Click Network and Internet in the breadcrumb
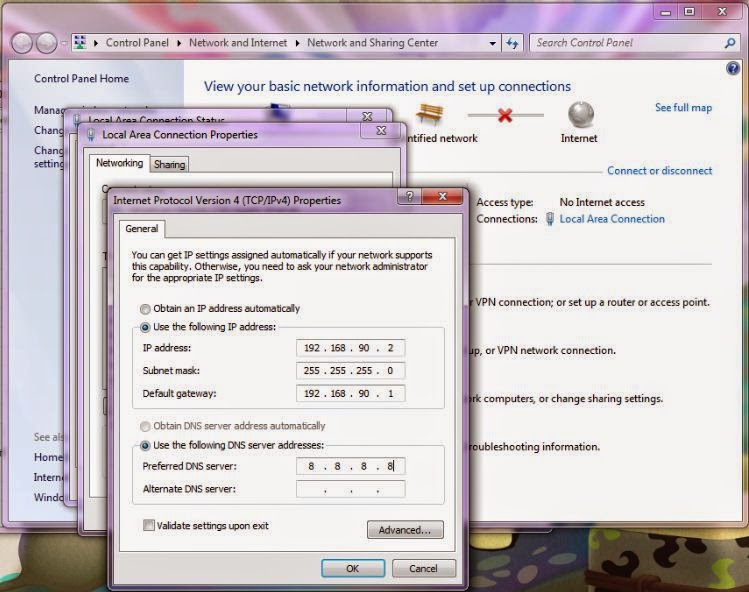 [x=238, y=43]
